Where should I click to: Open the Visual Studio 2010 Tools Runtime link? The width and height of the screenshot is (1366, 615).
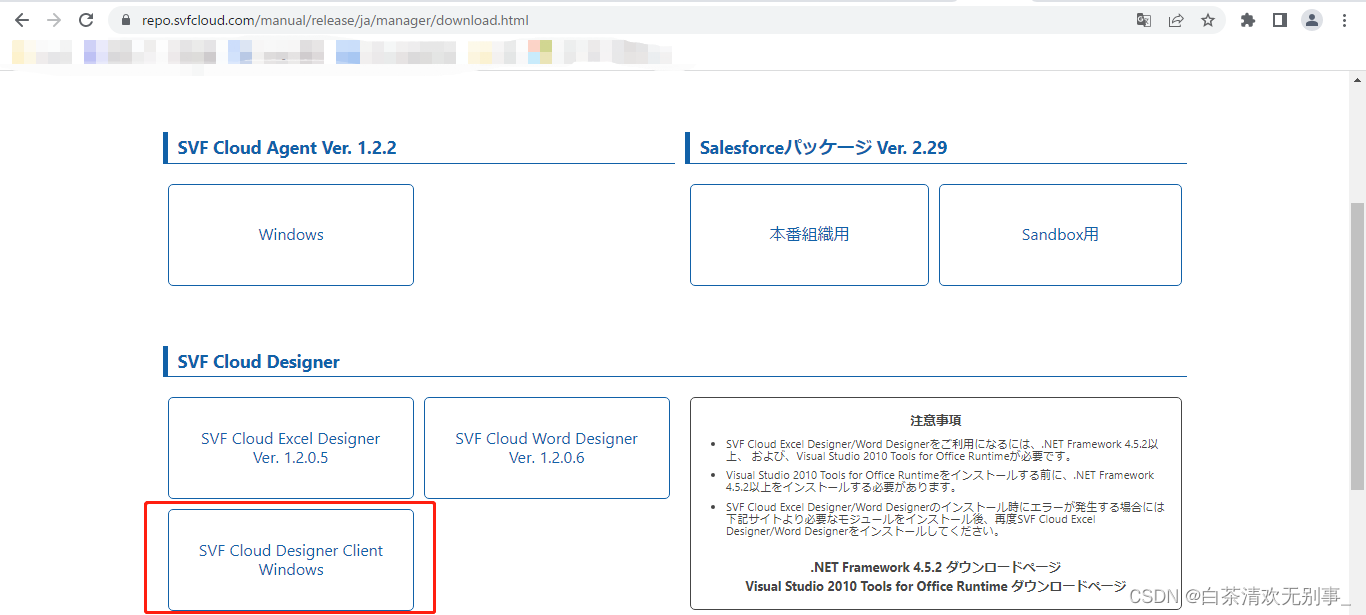[937, 587]
